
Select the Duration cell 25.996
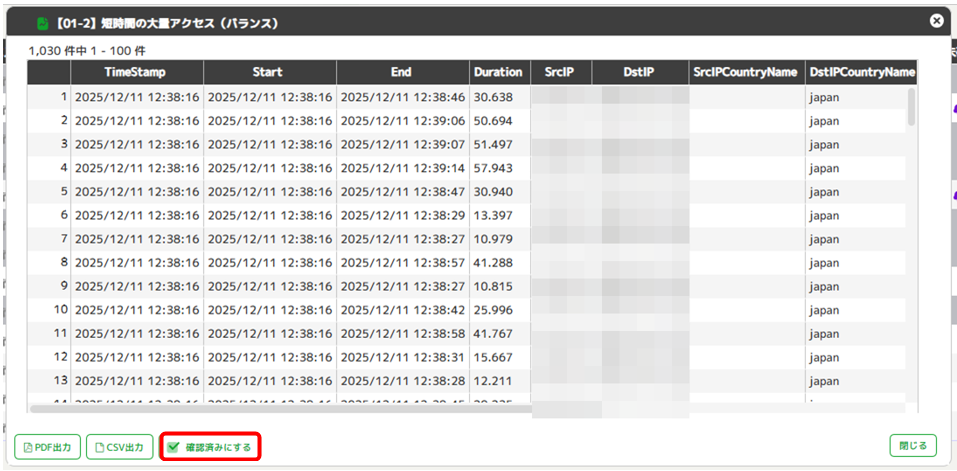500,310
